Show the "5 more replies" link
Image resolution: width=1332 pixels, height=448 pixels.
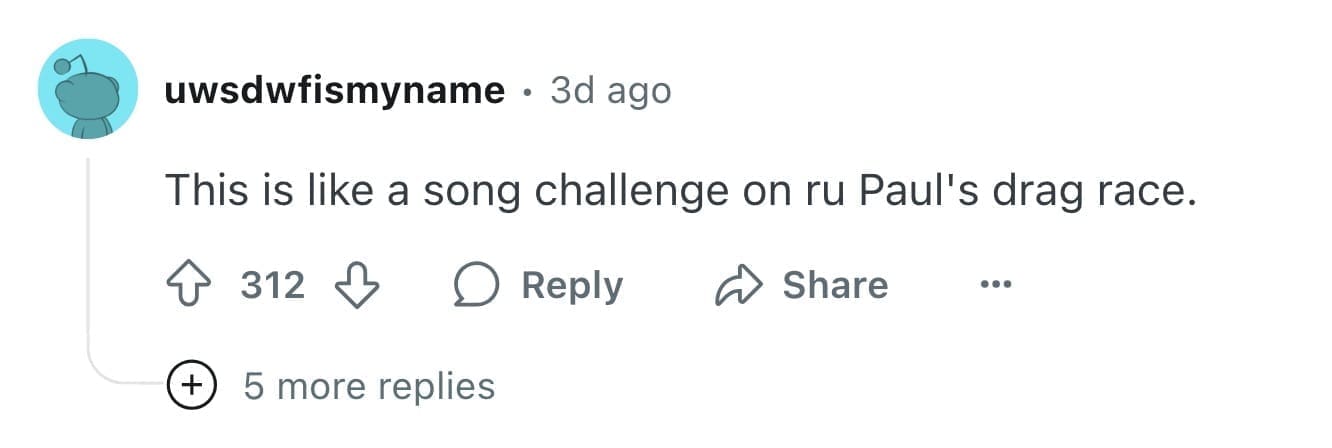(369, 386)
